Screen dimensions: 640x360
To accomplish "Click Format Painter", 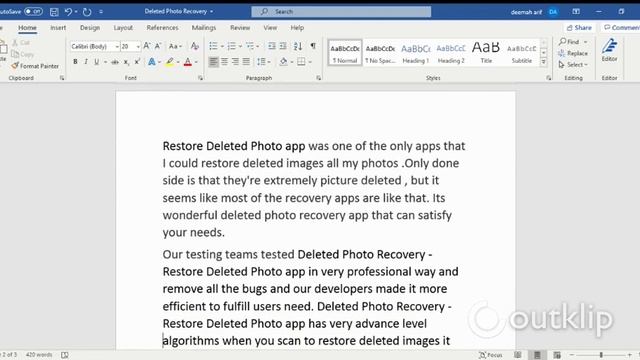I will click(x=35, y=66).
